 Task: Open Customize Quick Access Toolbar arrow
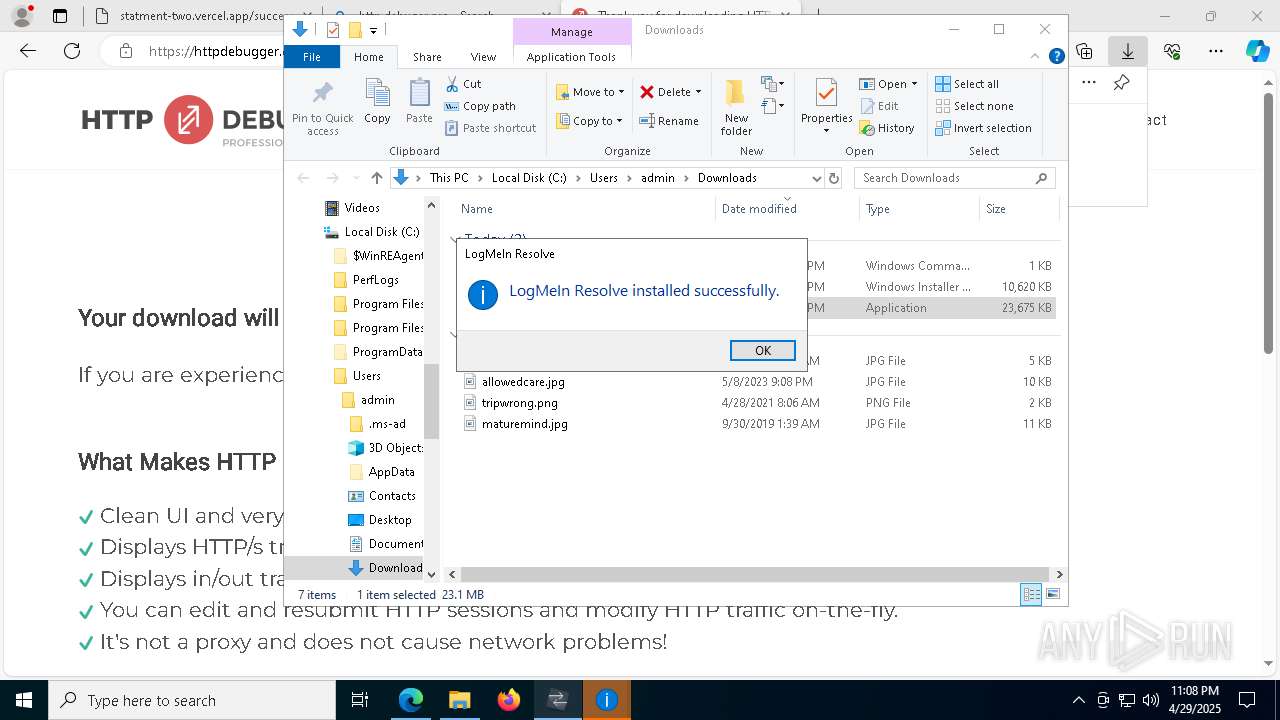tap(373, 31)
